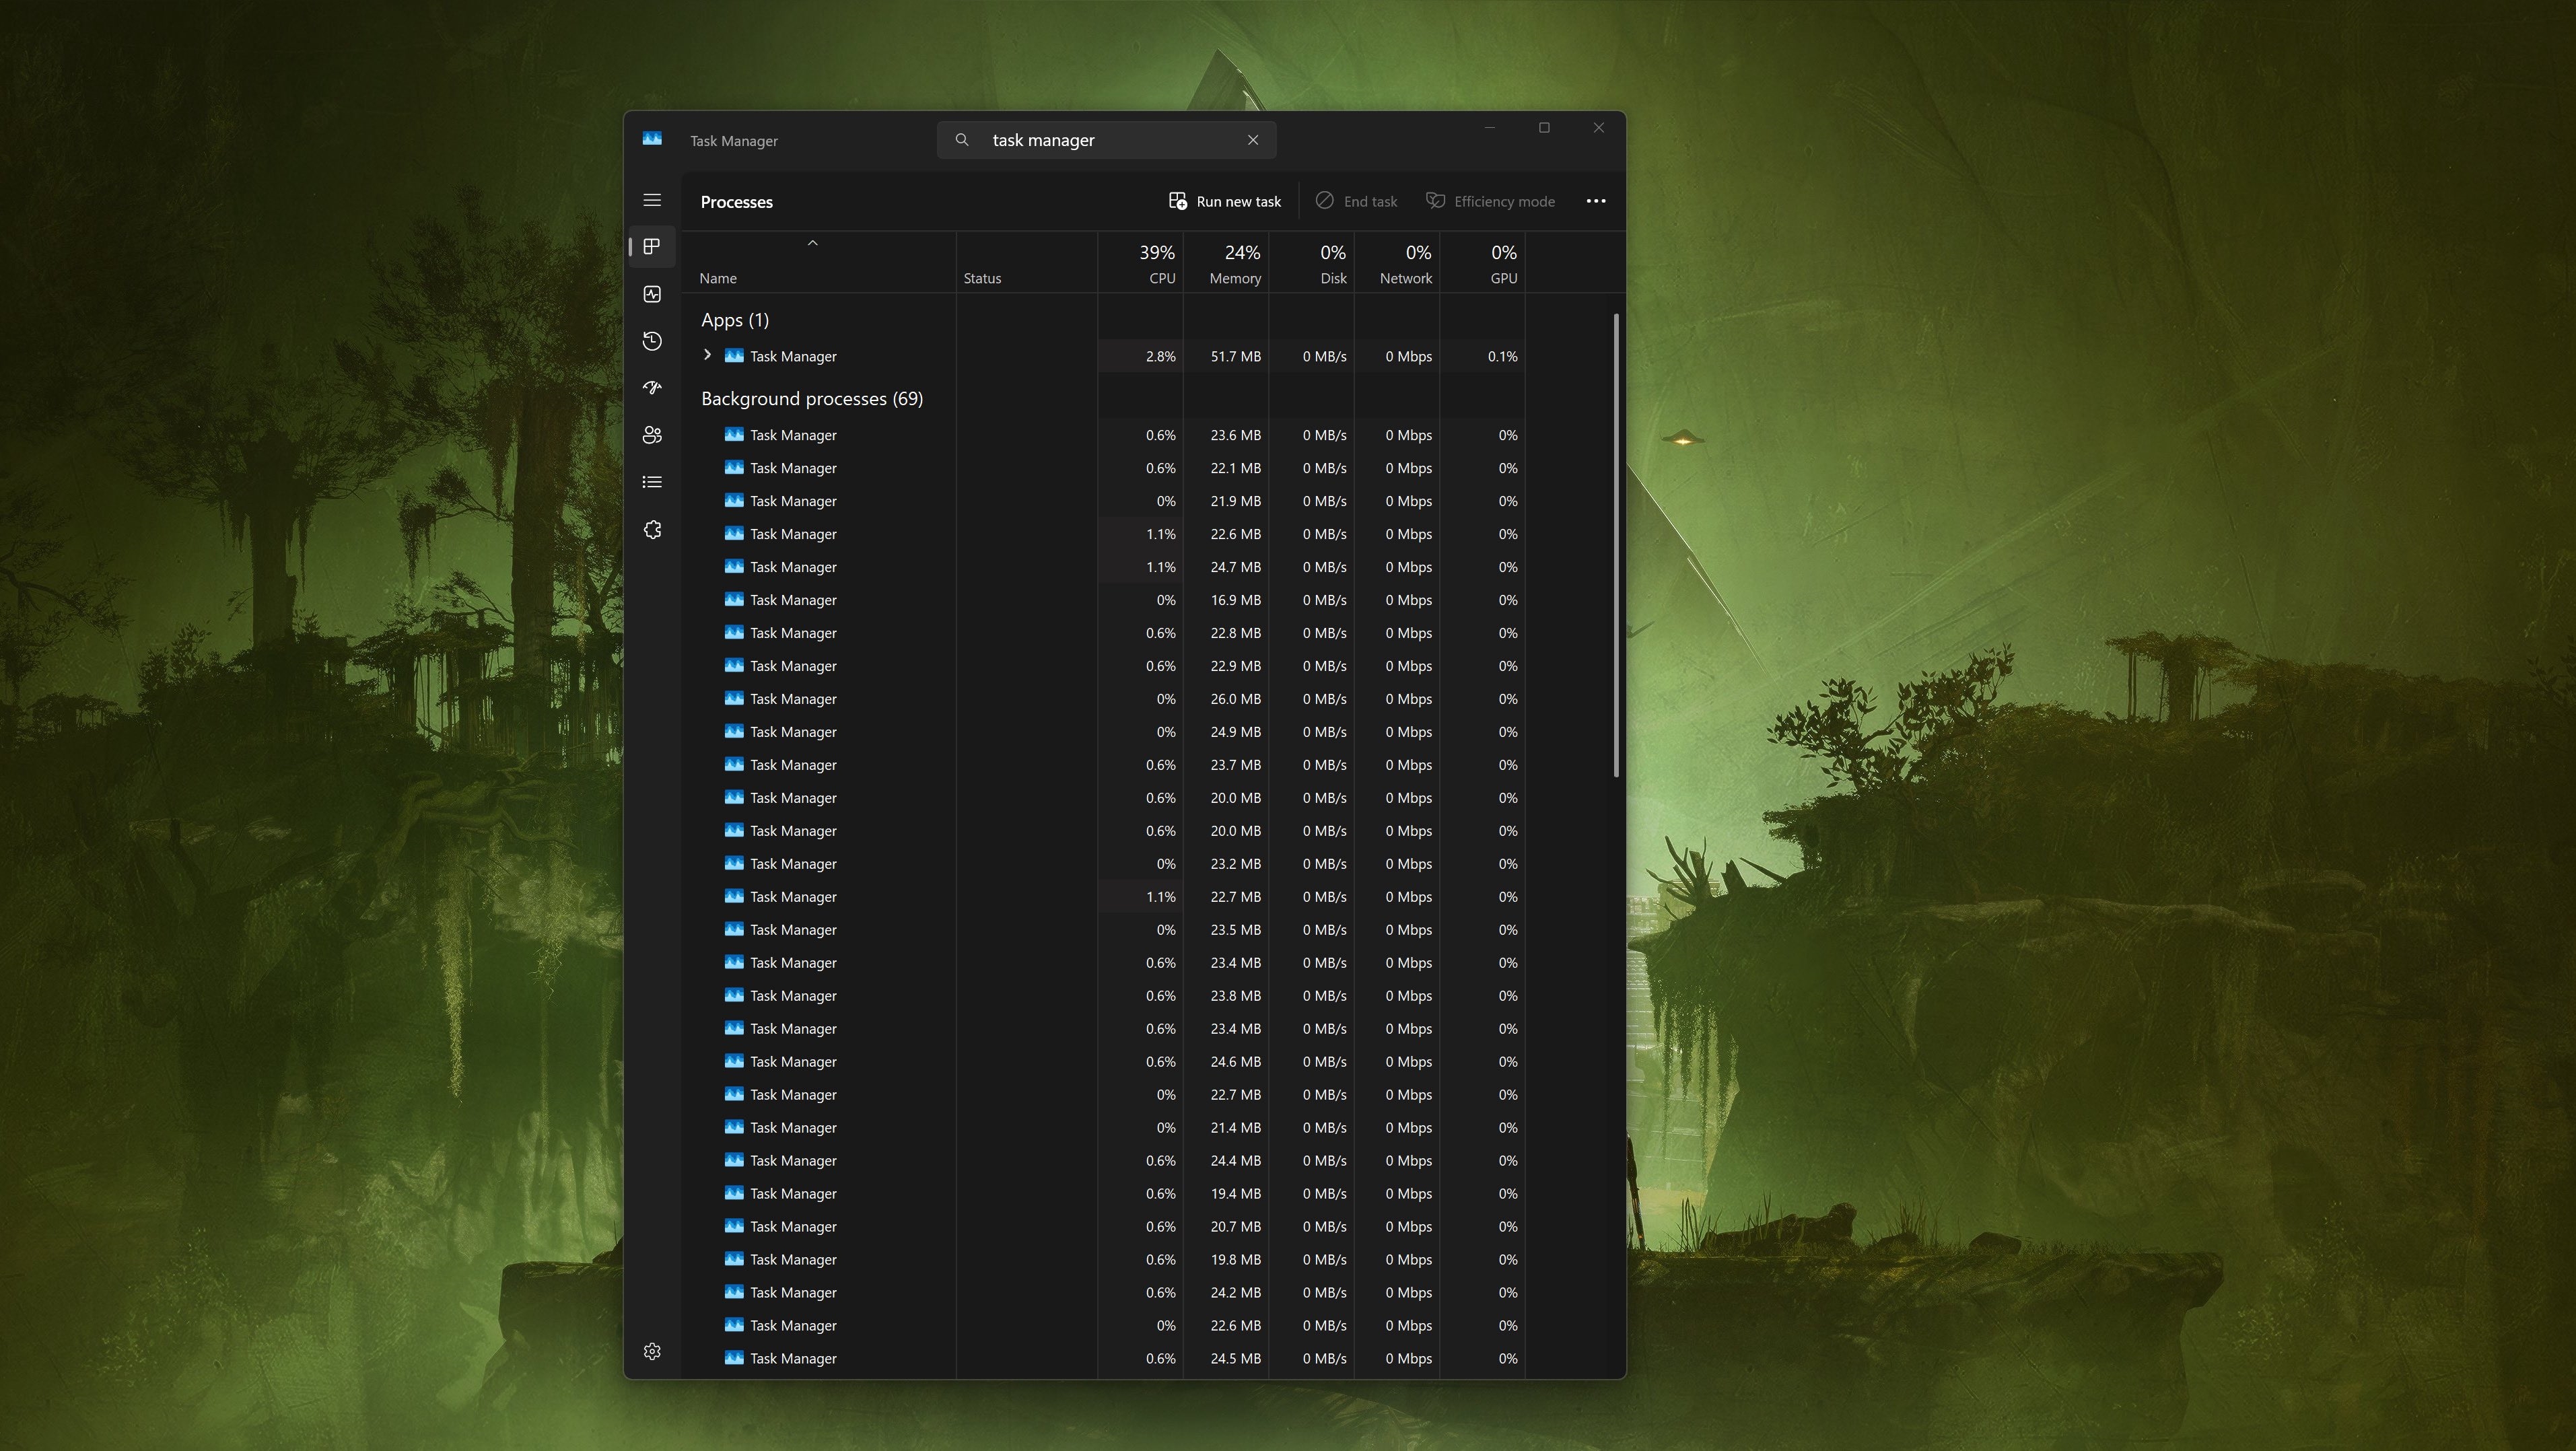
Task: Select the Processes page icon
Action: pyautogui.click(x=652, y=247)
